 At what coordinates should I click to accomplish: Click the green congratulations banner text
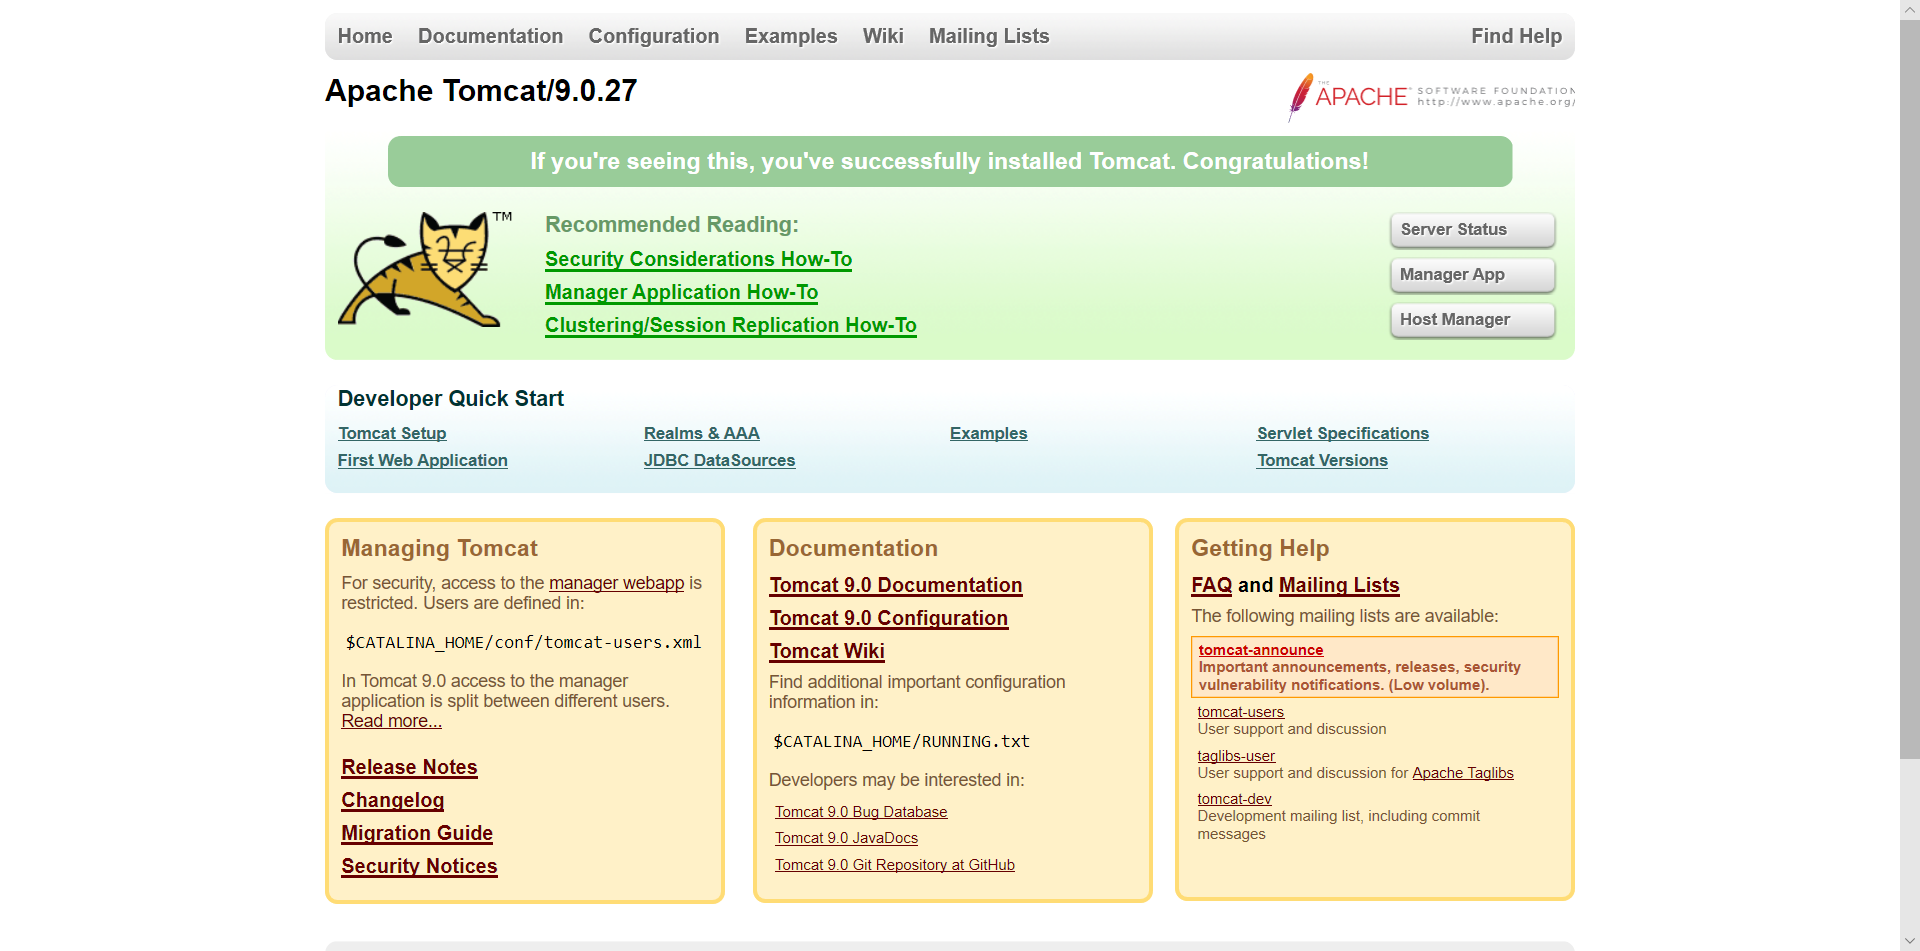tap(949, 161)
